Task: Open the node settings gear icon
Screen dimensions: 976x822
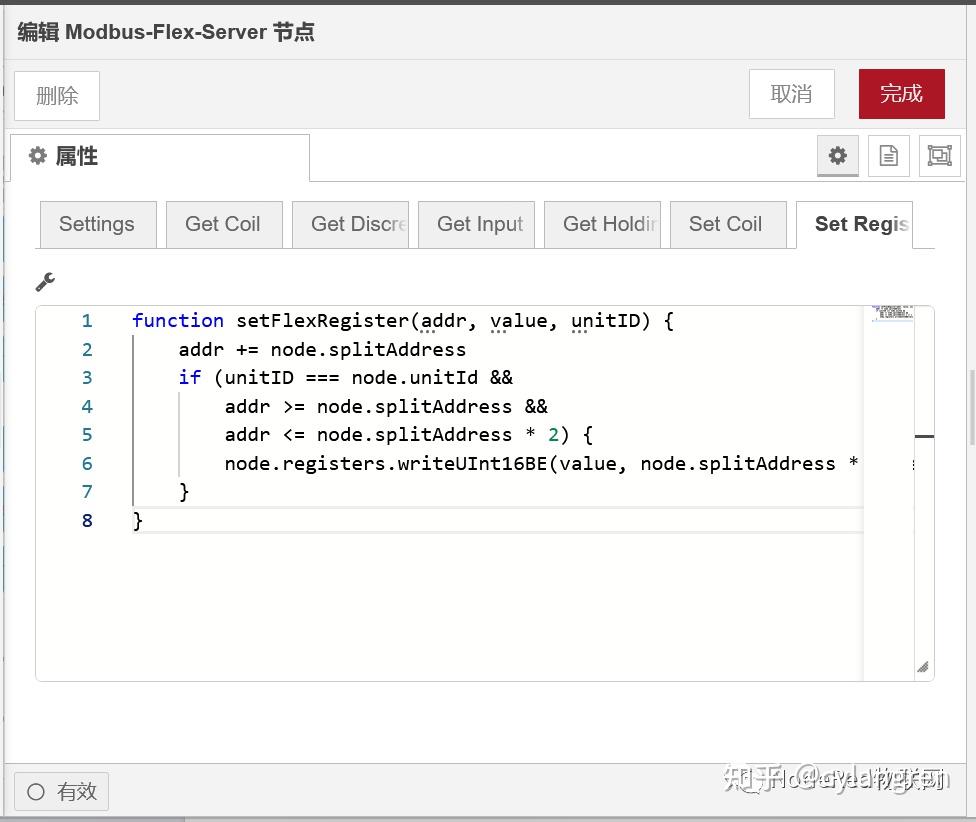Action: tap(837, 156)
